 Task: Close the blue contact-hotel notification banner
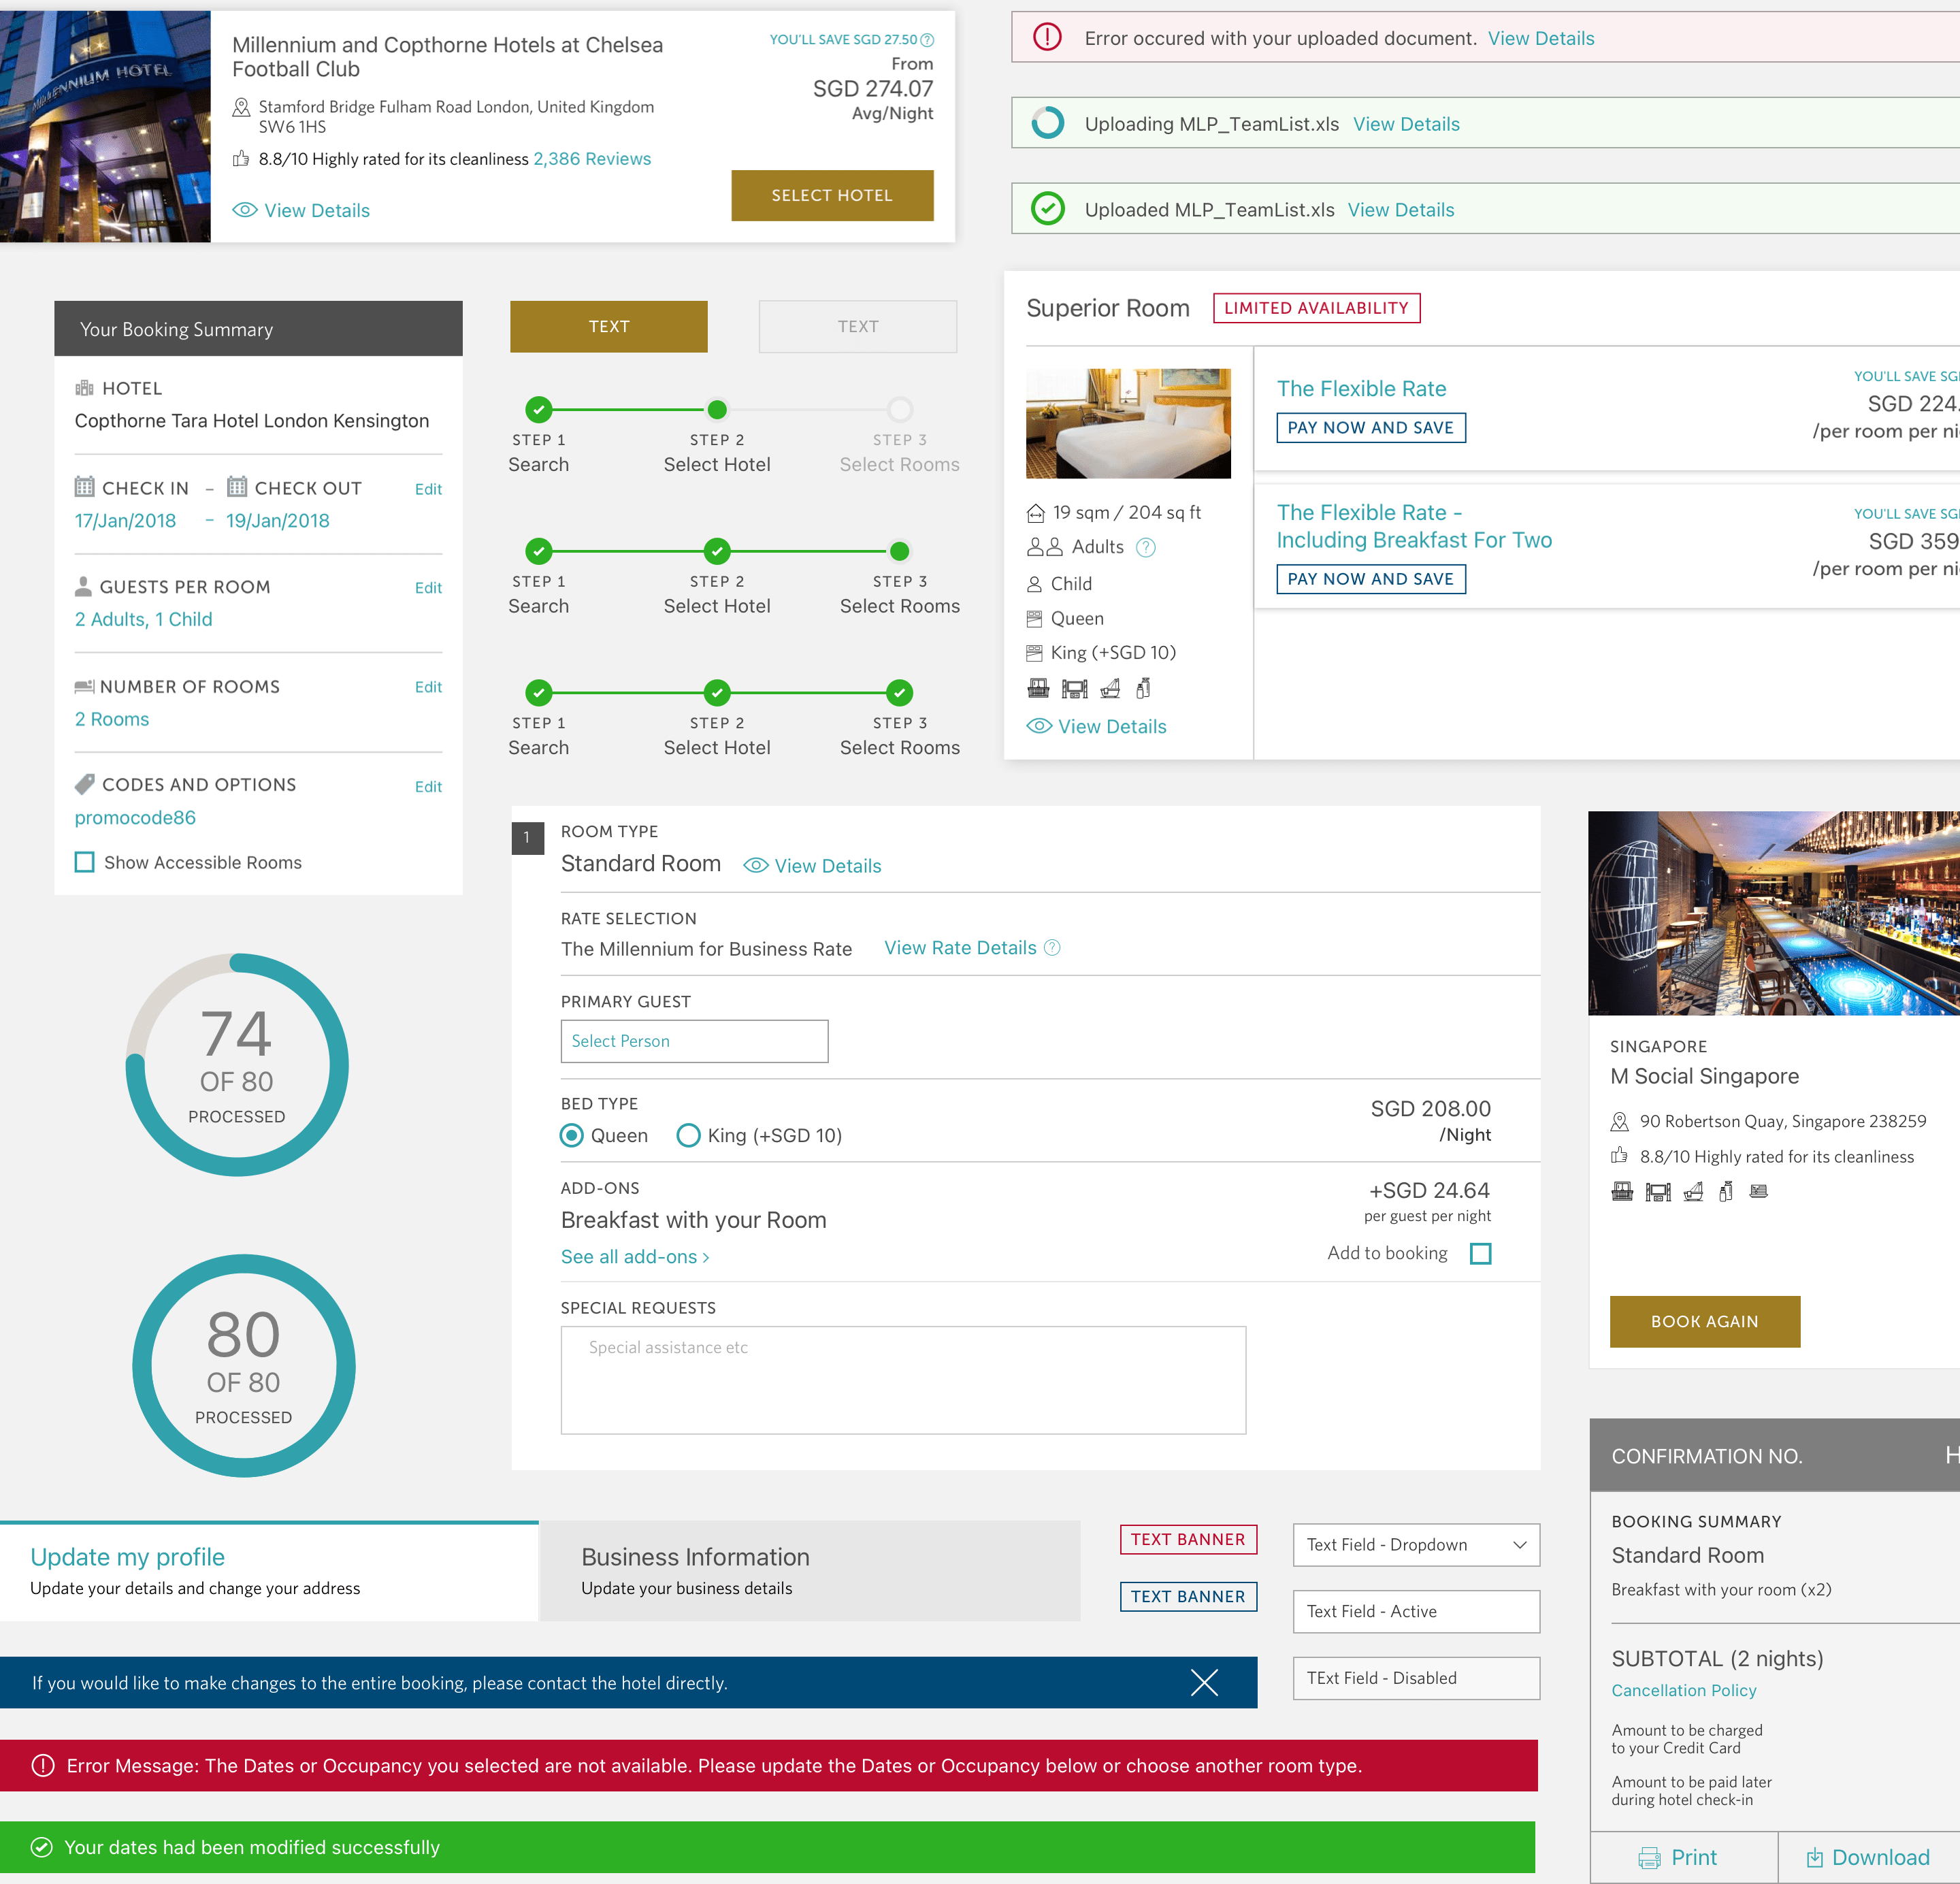[1204, 1682]
